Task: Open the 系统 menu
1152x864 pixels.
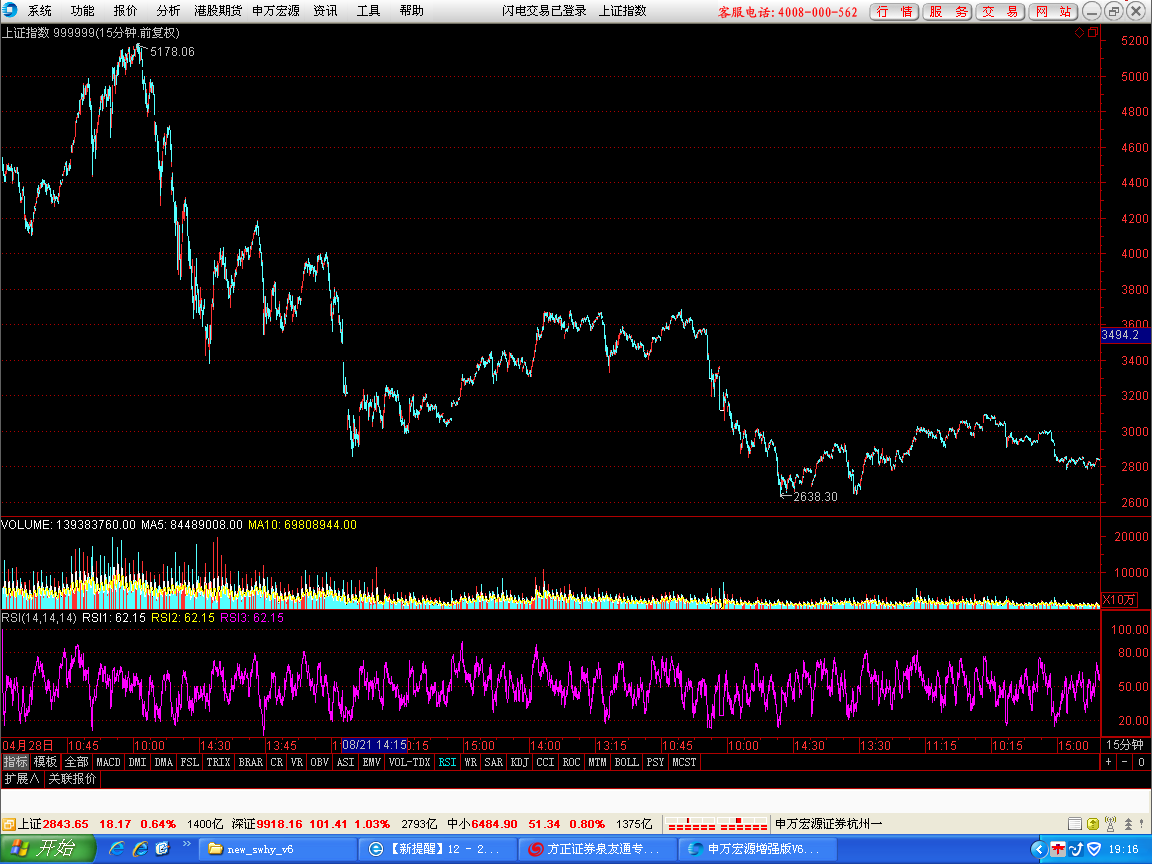Action: 40,11
